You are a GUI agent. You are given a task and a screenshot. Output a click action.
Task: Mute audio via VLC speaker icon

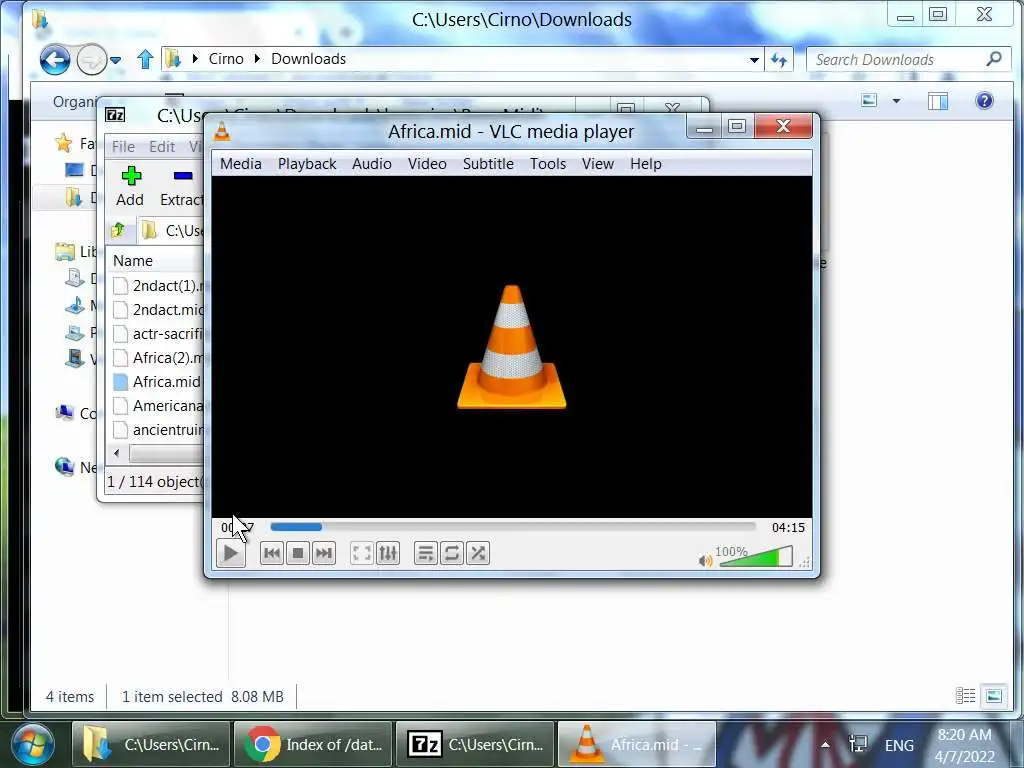coord(705,561)
